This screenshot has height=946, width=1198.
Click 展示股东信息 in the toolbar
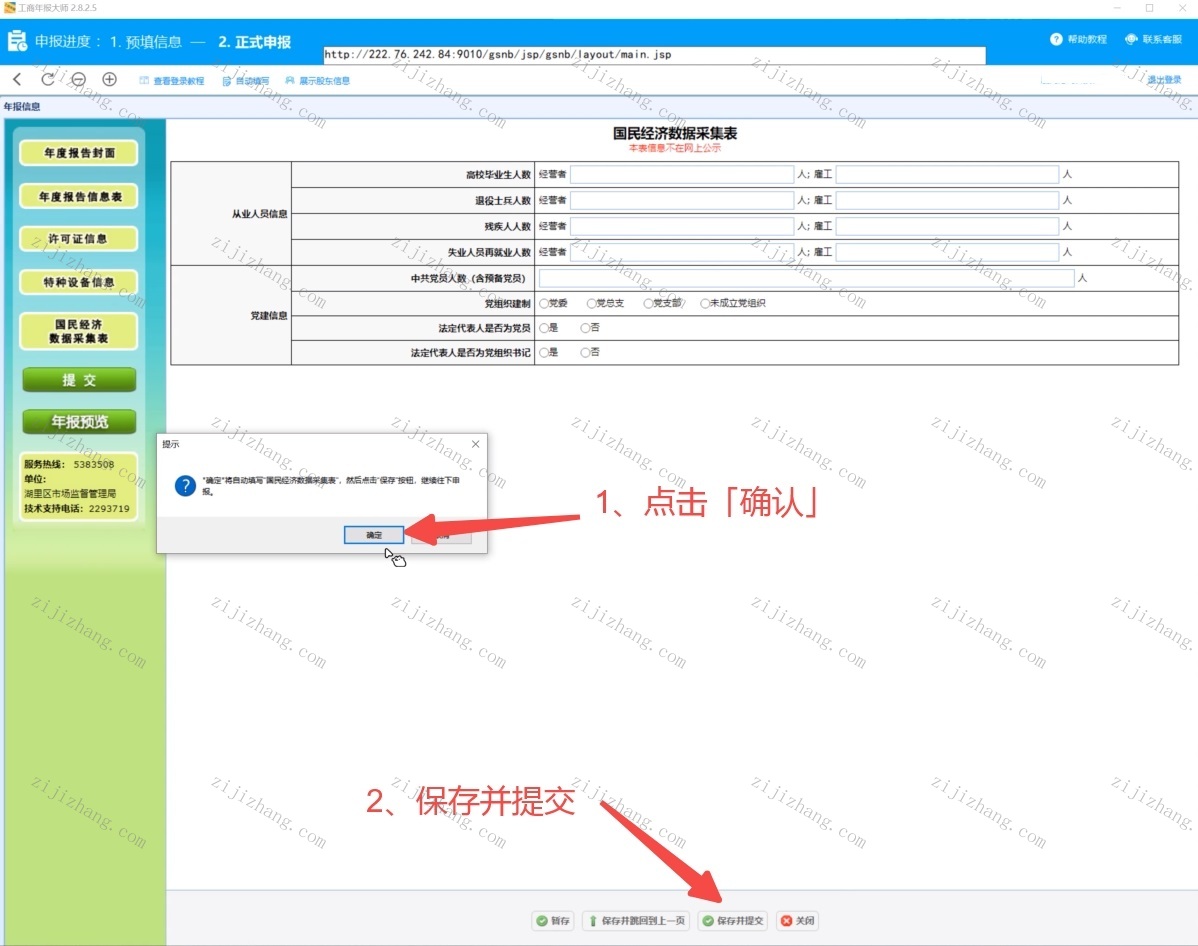[318, 81]
